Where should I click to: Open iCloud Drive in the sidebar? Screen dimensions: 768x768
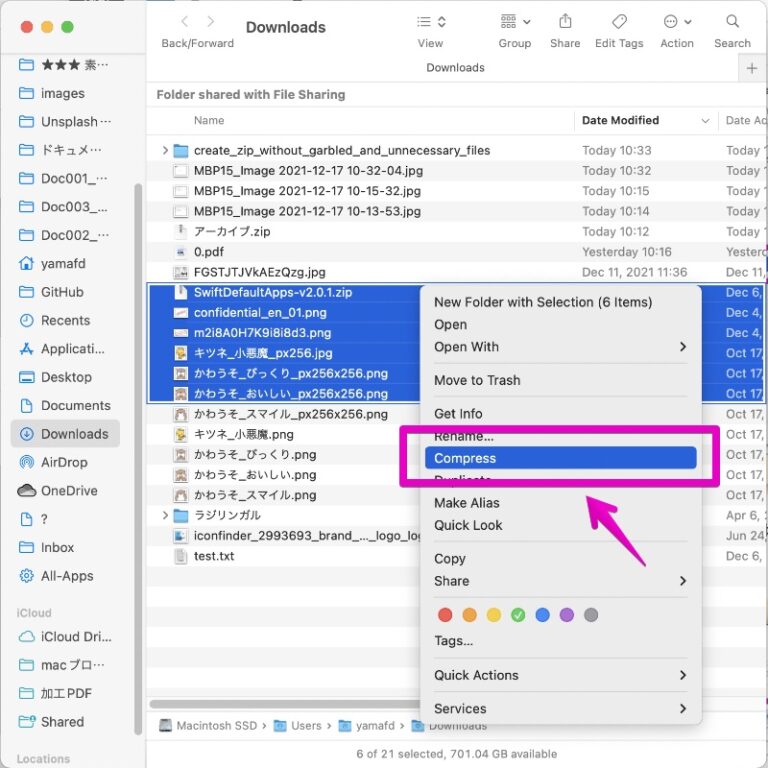(64, 637)
